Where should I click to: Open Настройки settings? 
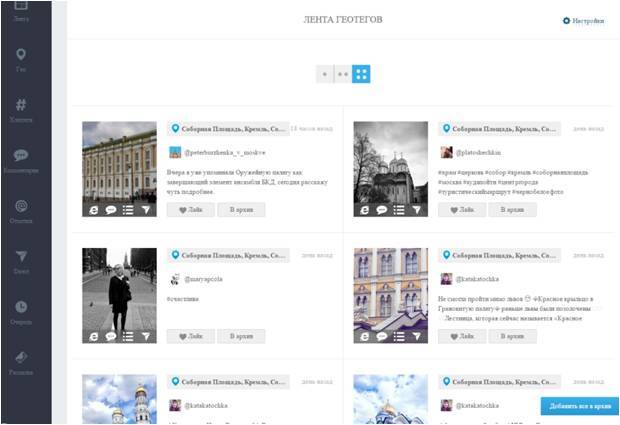(584, 20)
